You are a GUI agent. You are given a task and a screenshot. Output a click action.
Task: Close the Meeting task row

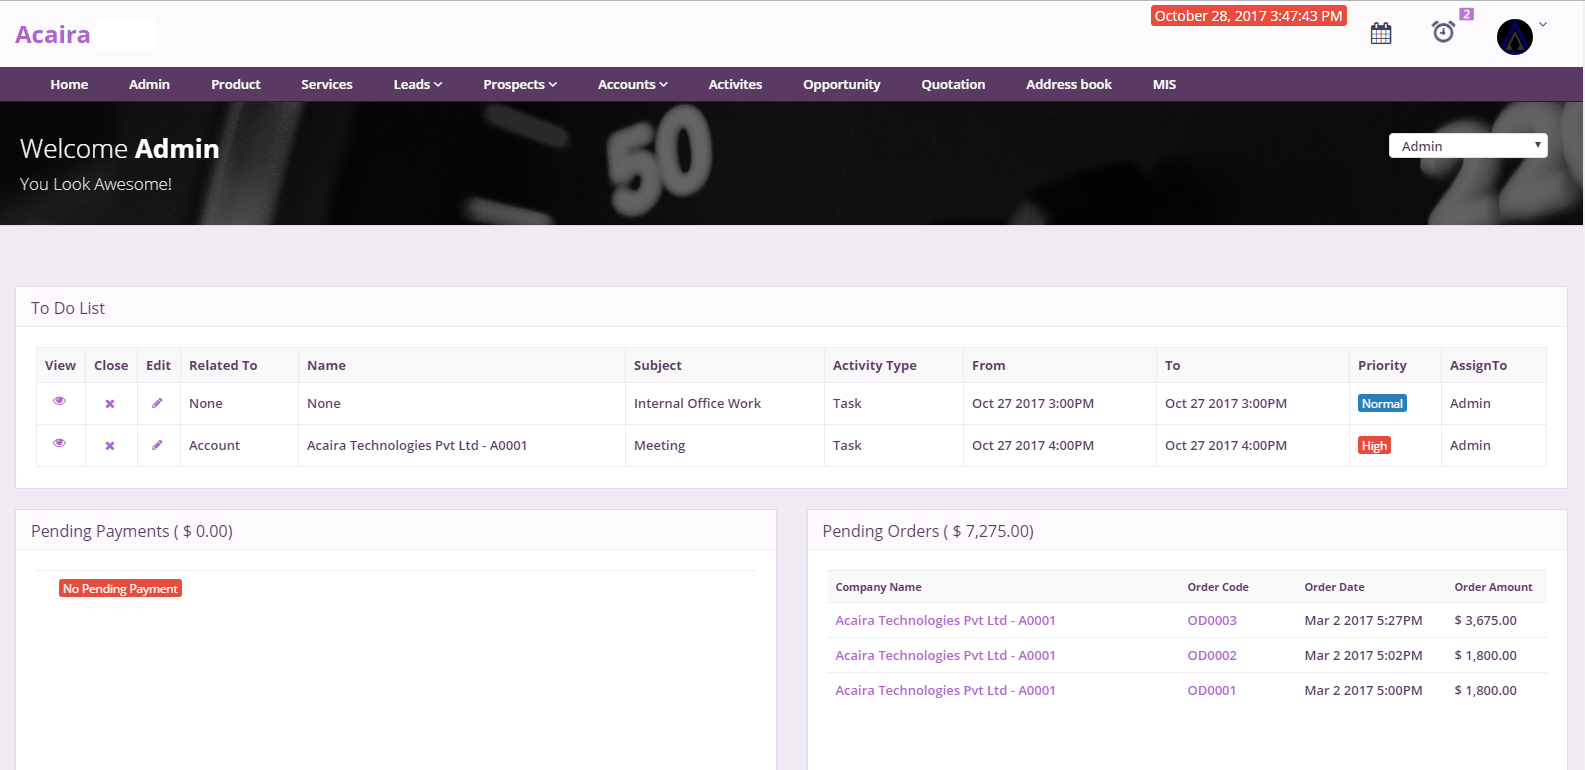click(x=110, y=446)
